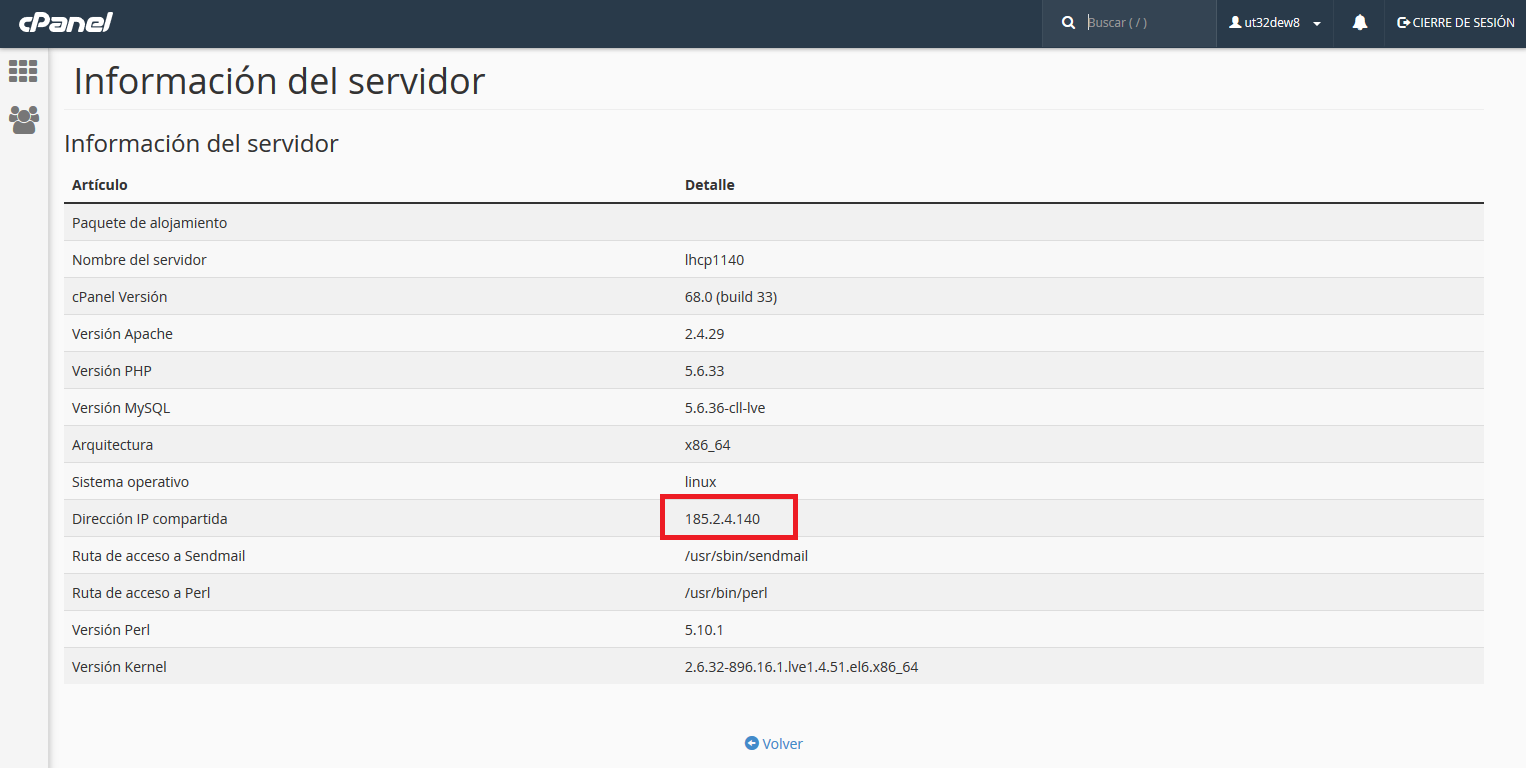Click the Artículo column header
Image resolution: width=1526 pixels, height=768 pixels.
point(100,185)
